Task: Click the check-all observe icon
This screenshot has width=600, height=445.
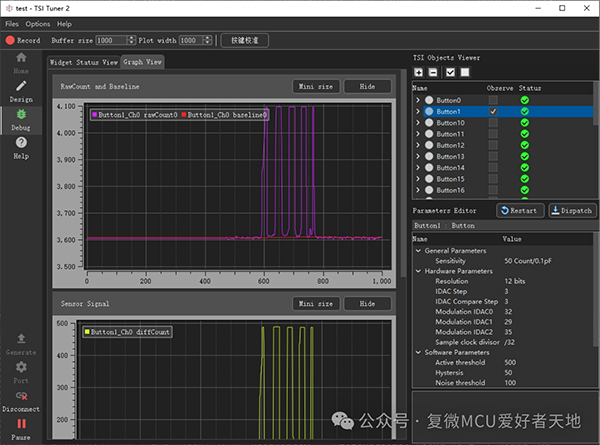Action: coord(450,72)
